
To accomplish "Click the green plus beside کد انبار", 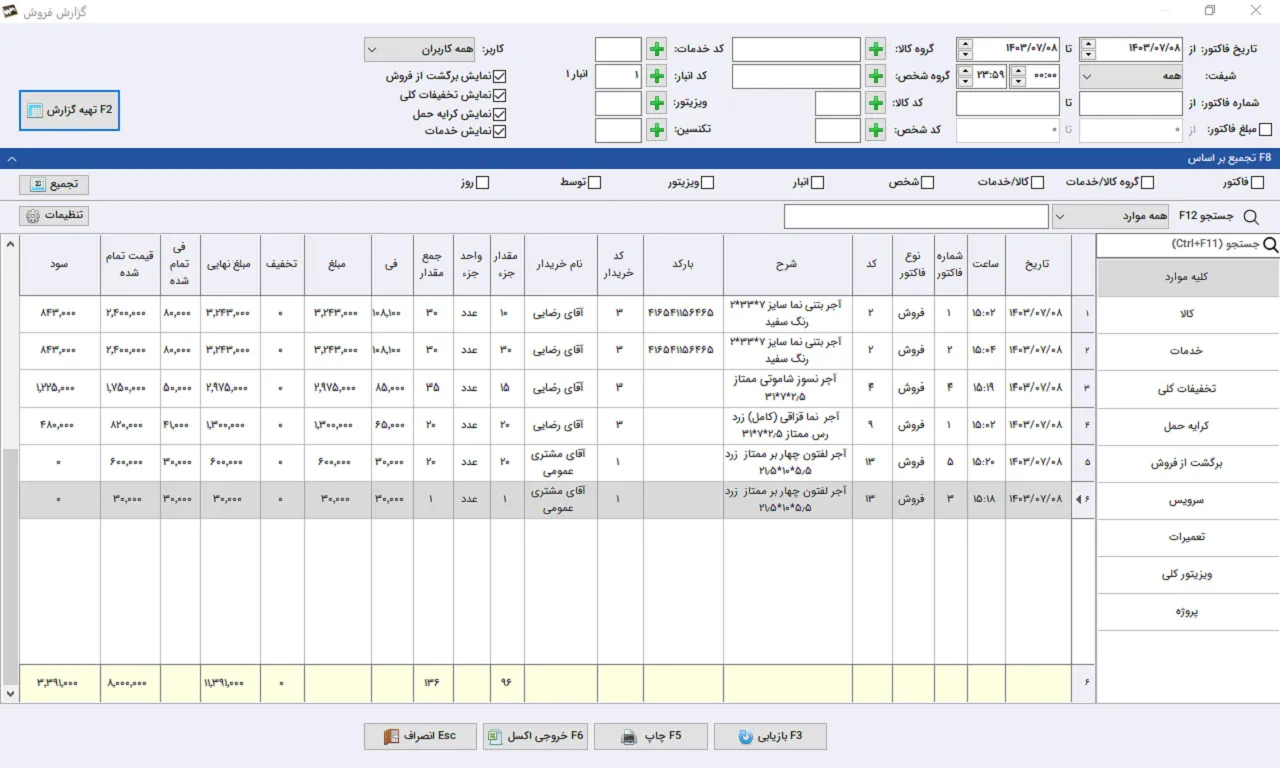I will [x=656, y=76].
